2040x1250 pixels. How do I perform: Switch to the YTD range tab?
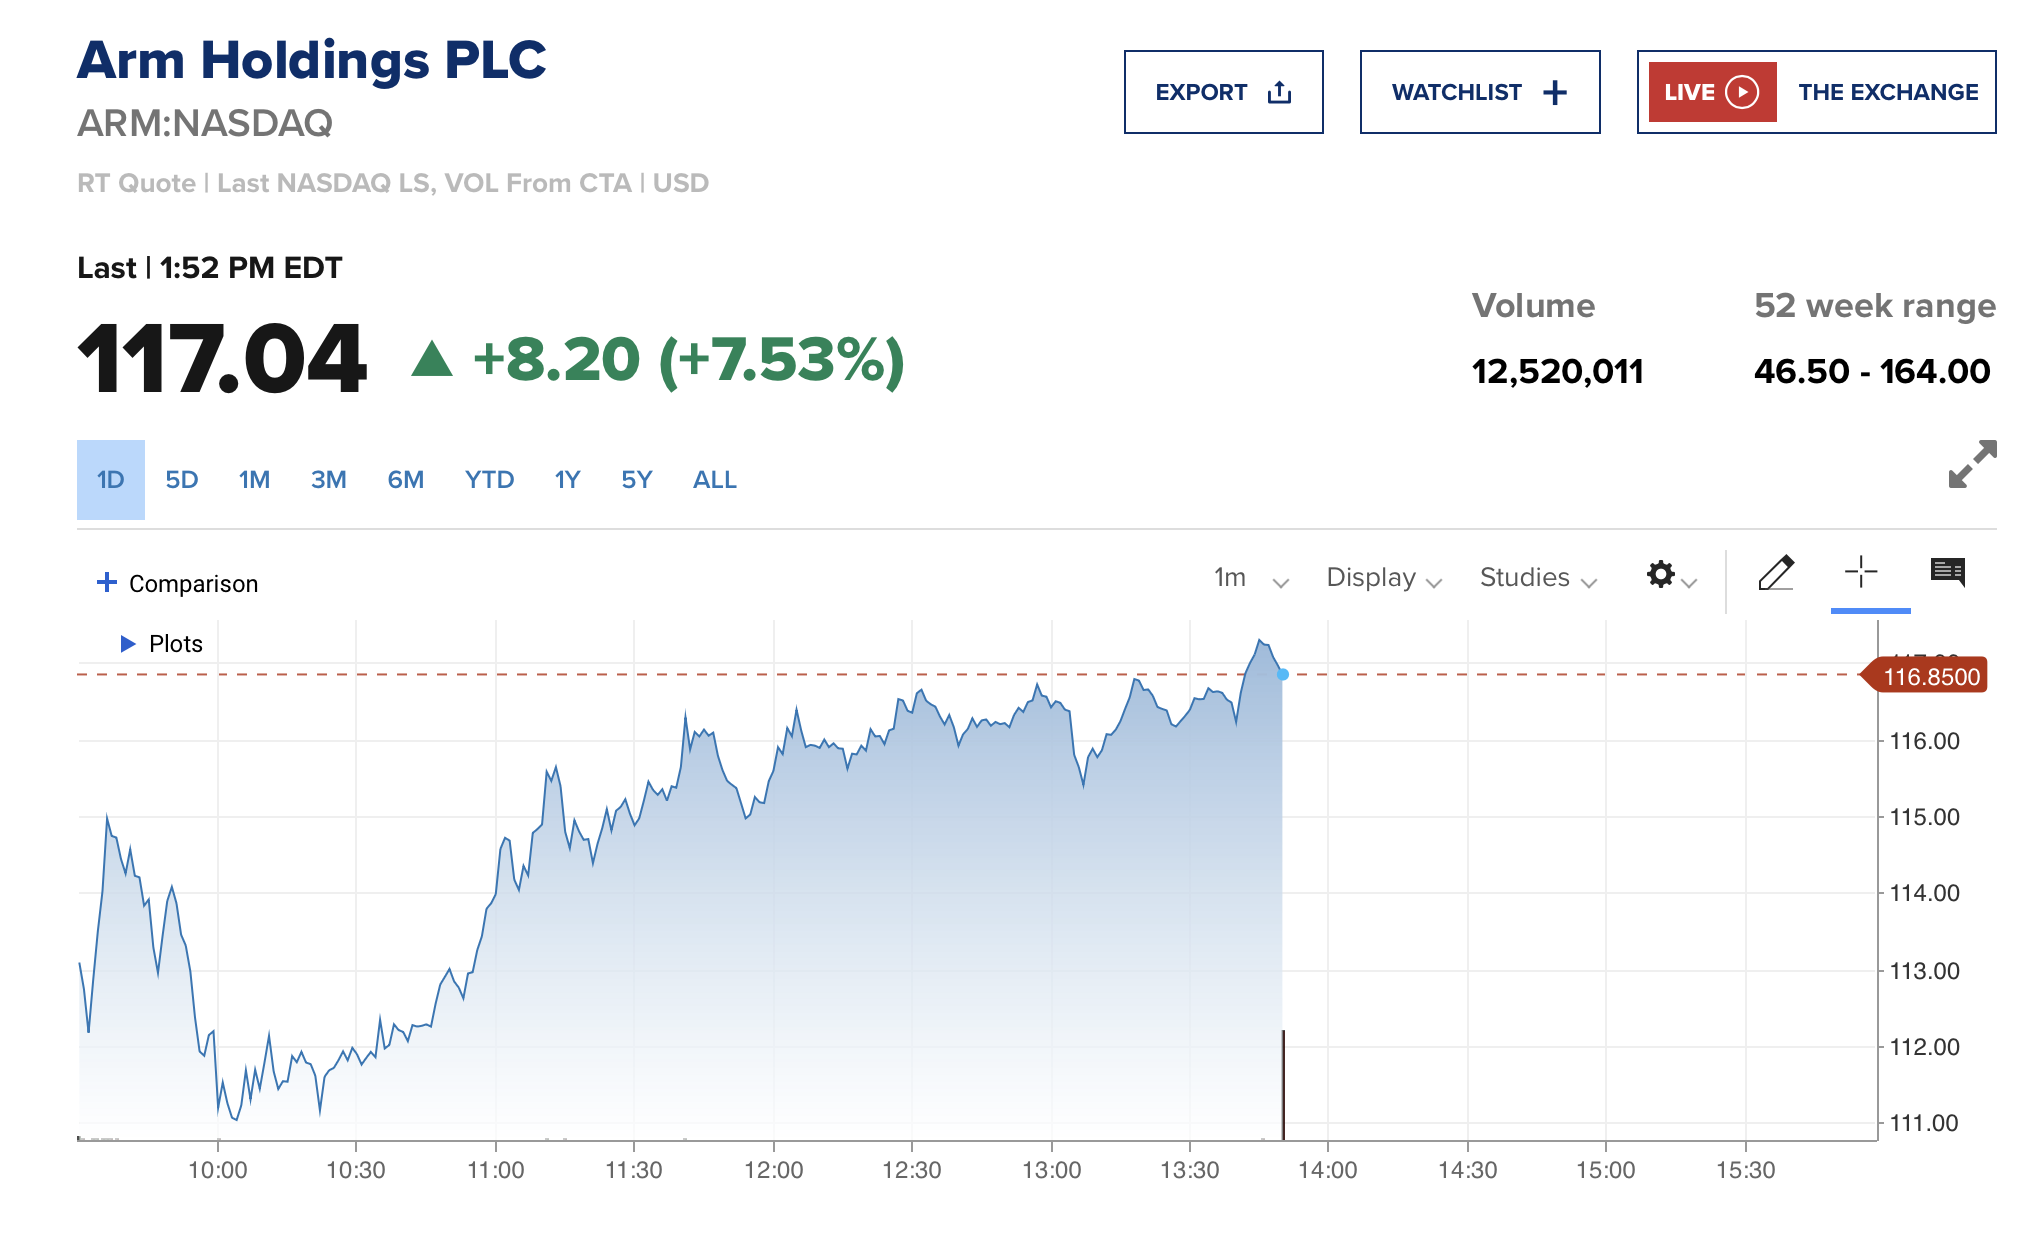coord(489,480)
